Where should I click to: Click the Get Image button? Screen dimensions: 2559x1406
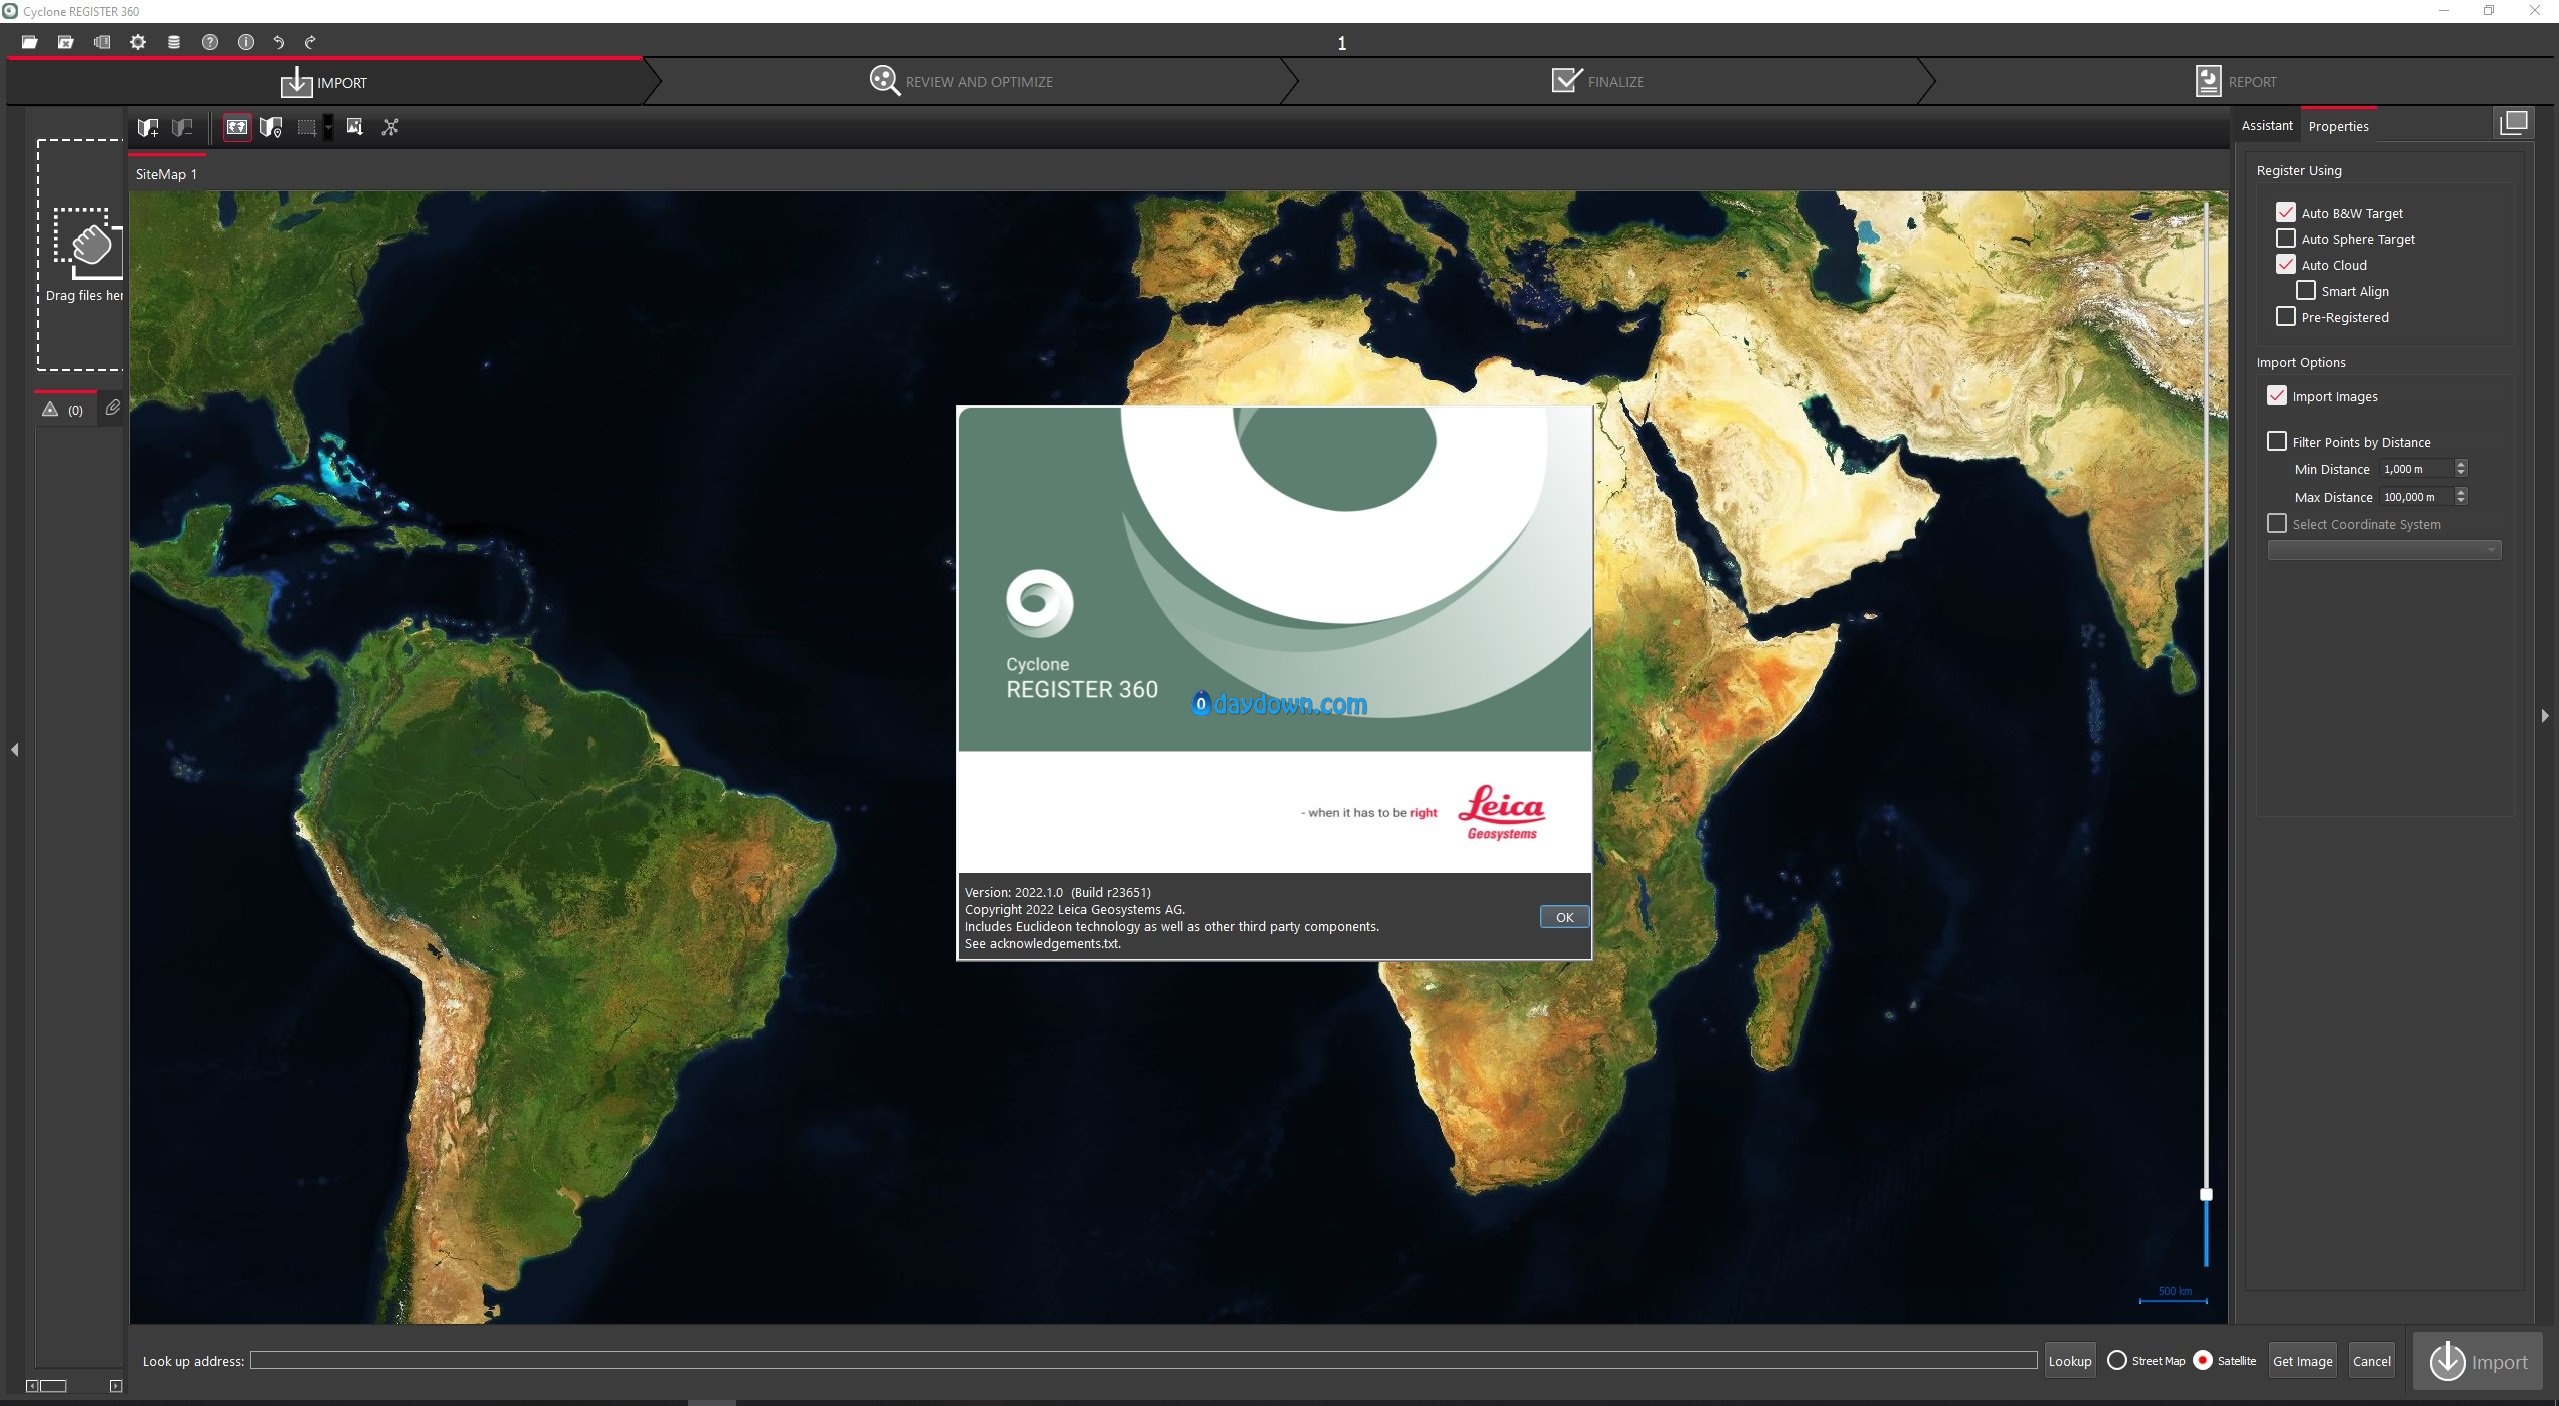tap(2302, 1361)
